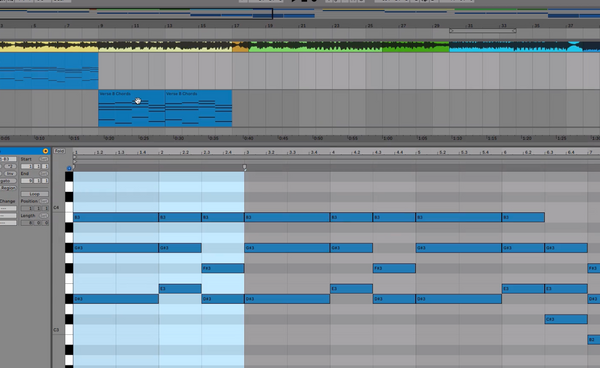This screenshot has width=600, height=368.
Task: Select the light green waveform section
Action: pos(315,47)
